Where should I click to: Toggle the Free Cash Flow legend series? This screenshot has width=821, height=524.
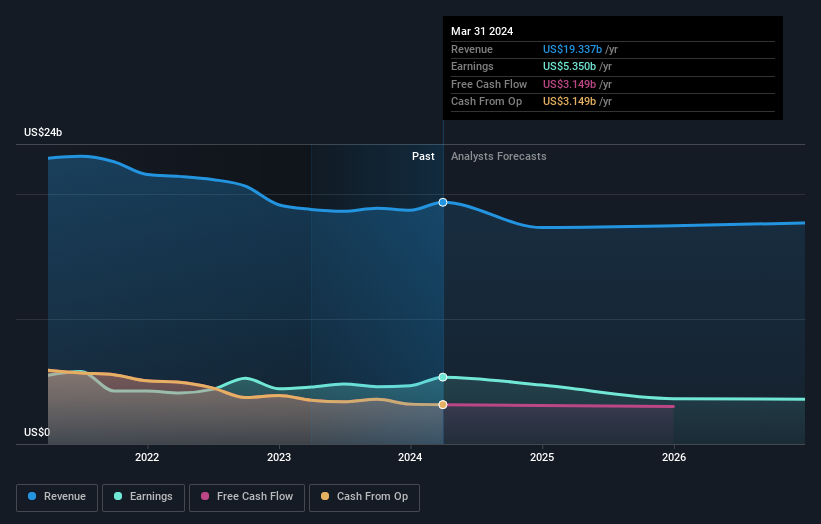pyautogui.click(x=247, y=497)
